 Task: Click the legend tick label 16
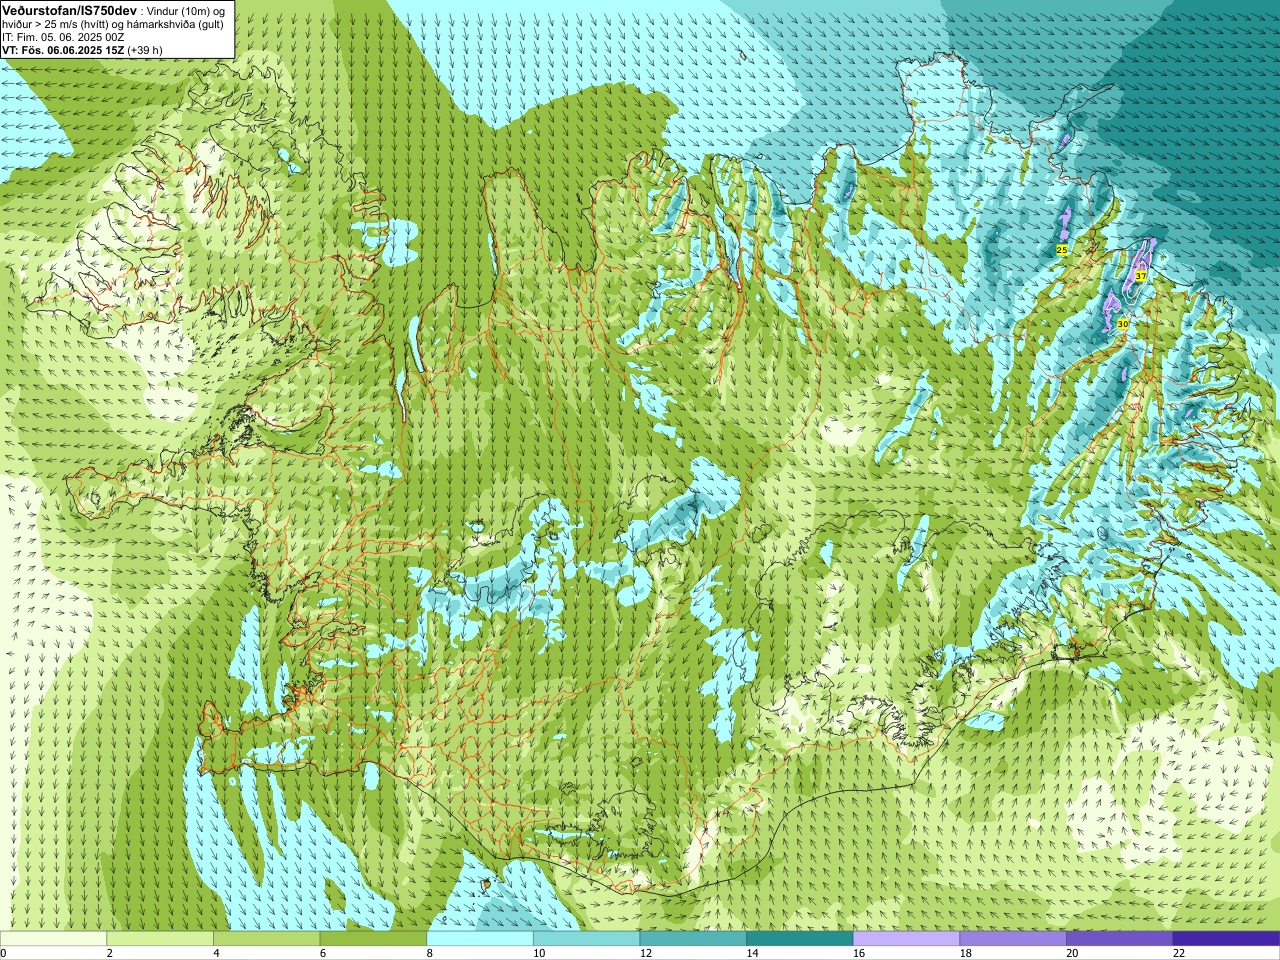(859, 953)
